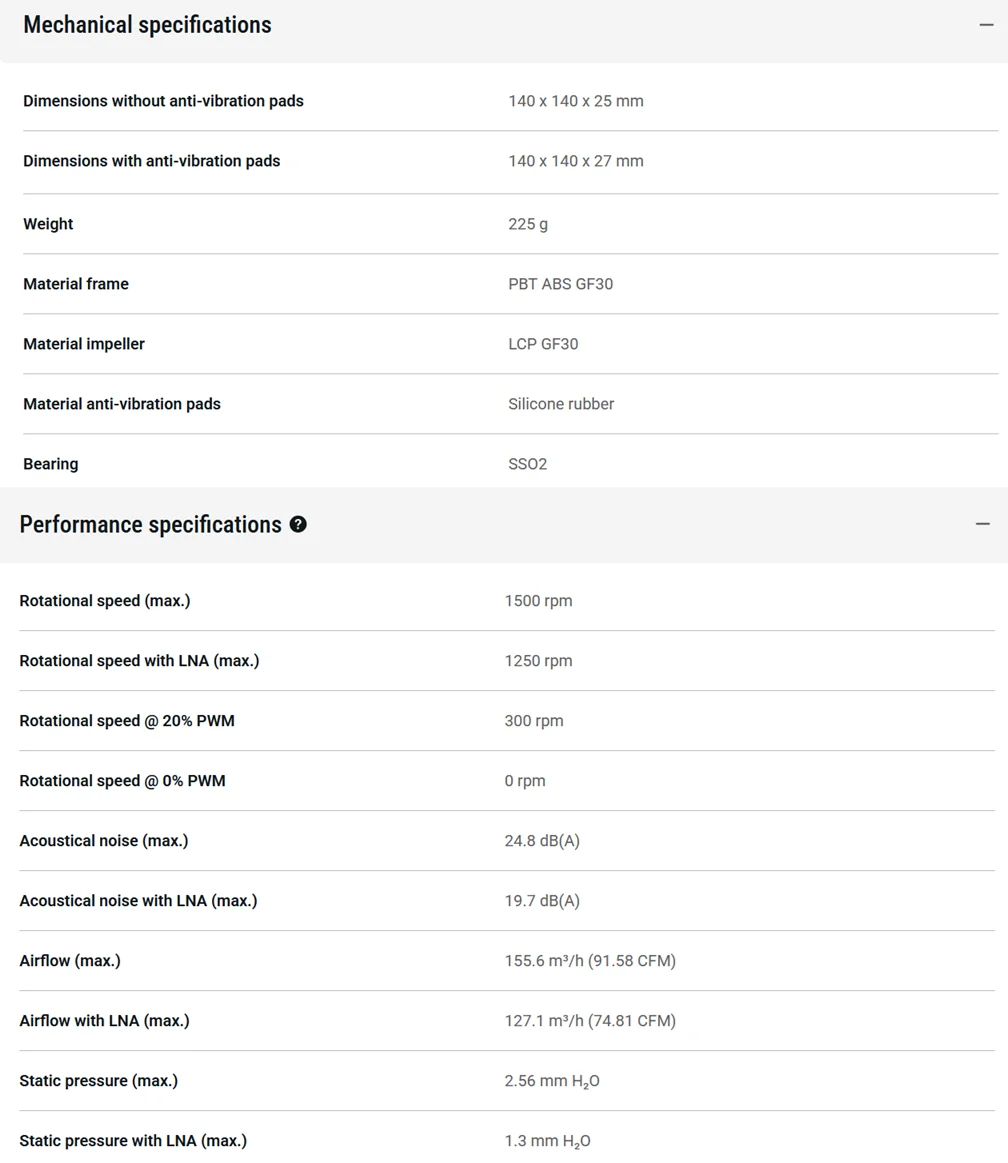1008x1163 pixels.
Task: Select the Rotational speed (max.) label
Action: click(105, 601)
